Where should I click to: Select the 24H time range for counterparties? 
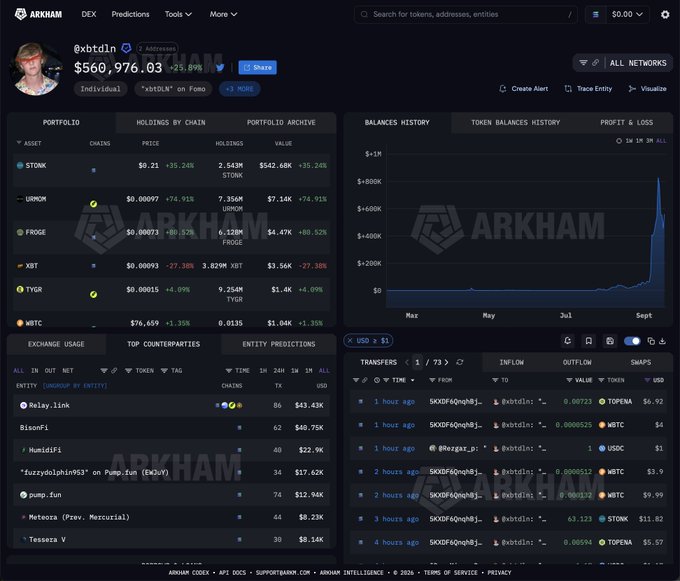[x=279, y=371]
